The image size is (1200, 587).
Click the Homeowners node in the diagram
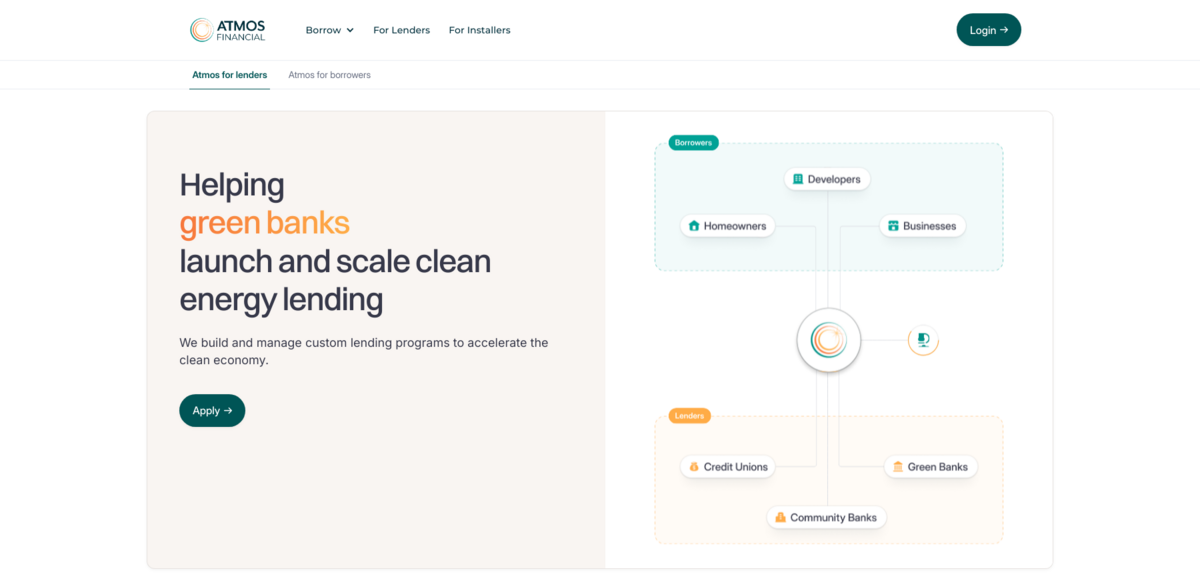tap(727, 225)
